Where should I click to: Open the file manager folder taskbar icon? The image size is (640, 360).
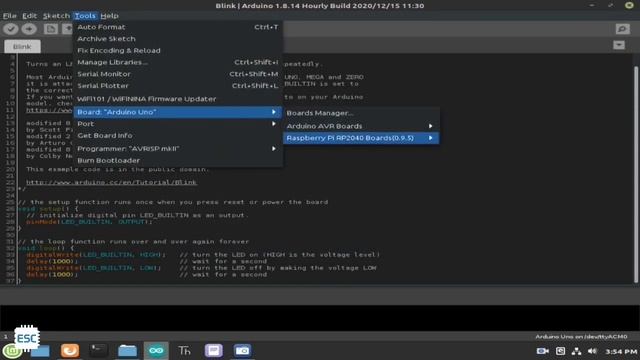[127, 351]
